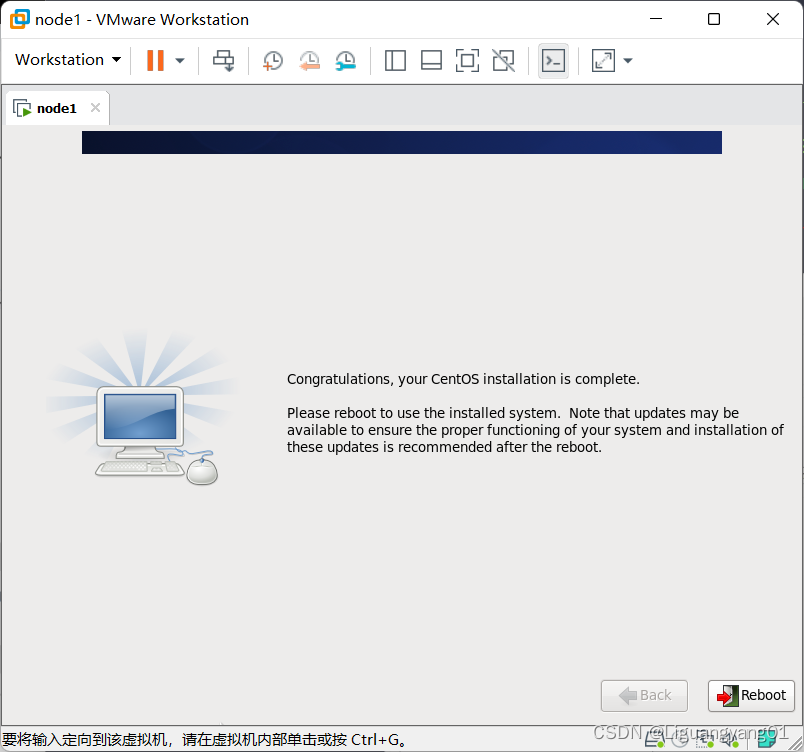This screenshot has height=752, width=804.
Task: Maximize the VMware Workstation window
Action: point(714,19)
